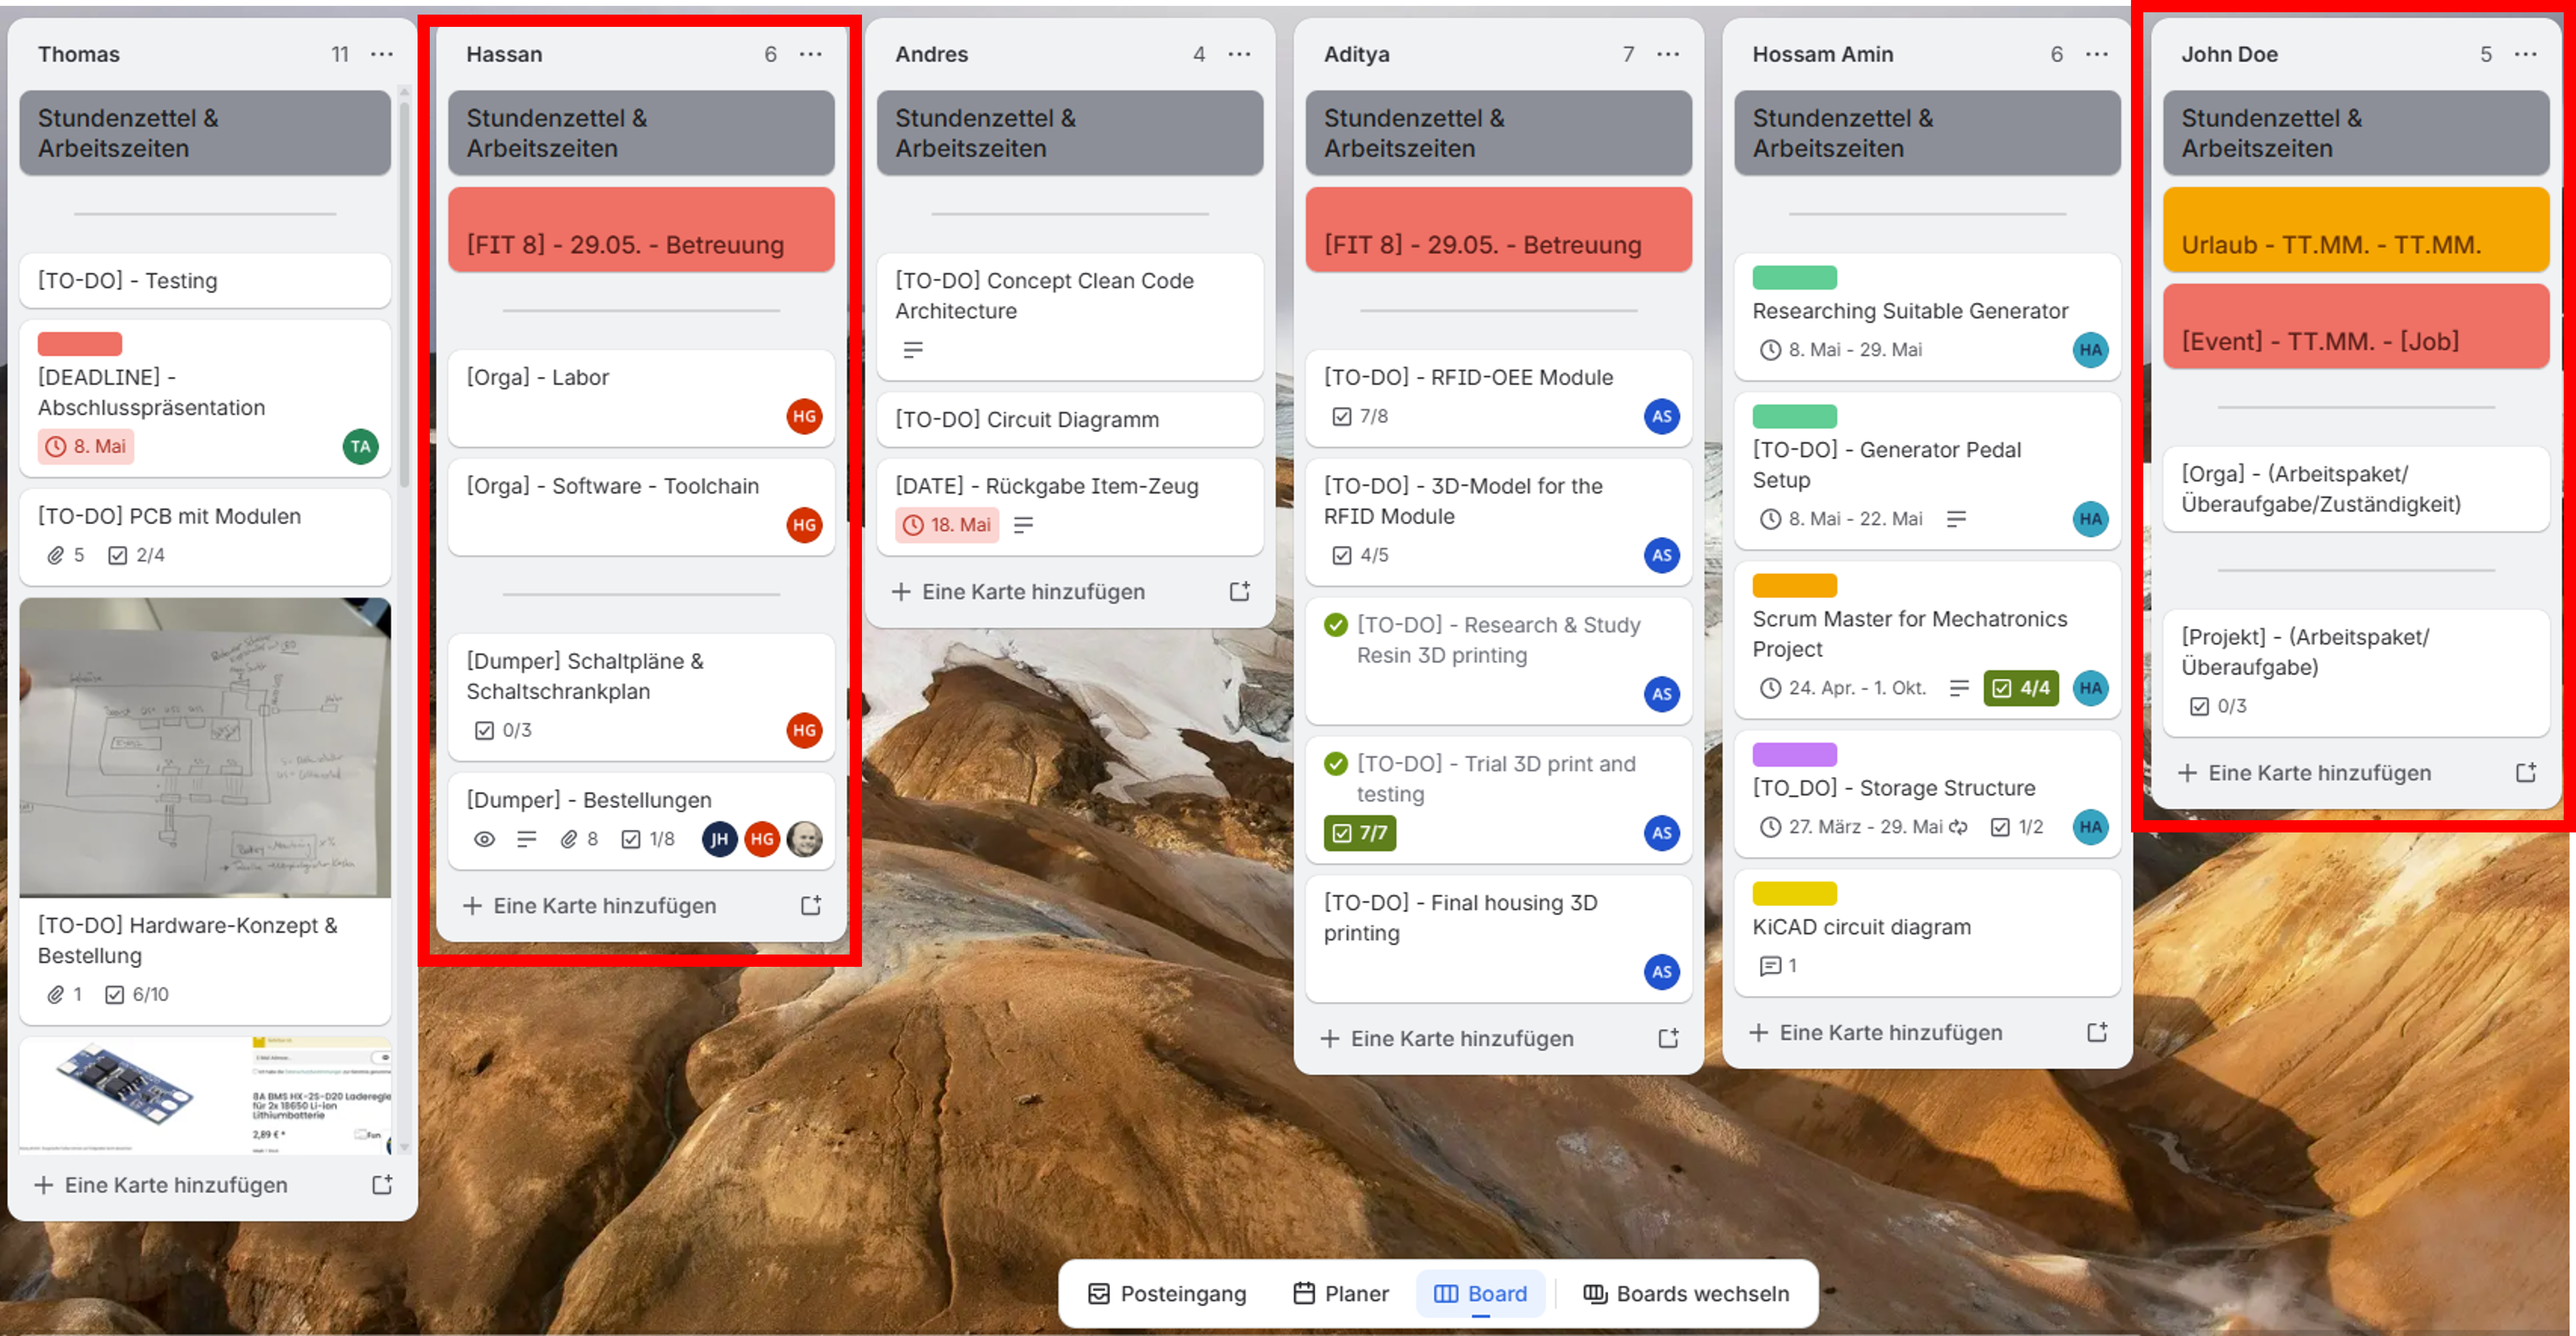Click the 4/5 checklist on 3D-Model RFID card

(1360, 555)
